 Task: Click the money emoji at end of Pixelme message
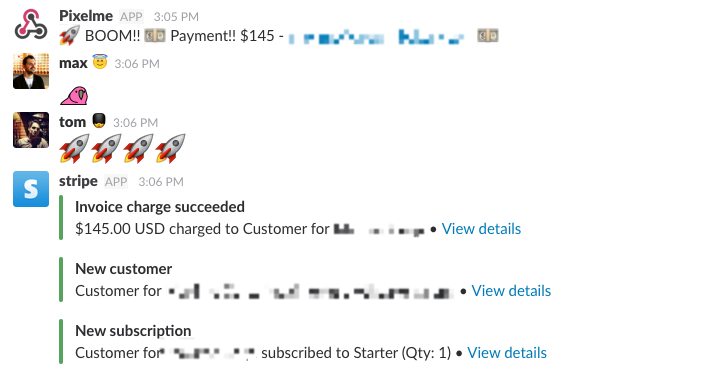(488, 35)
